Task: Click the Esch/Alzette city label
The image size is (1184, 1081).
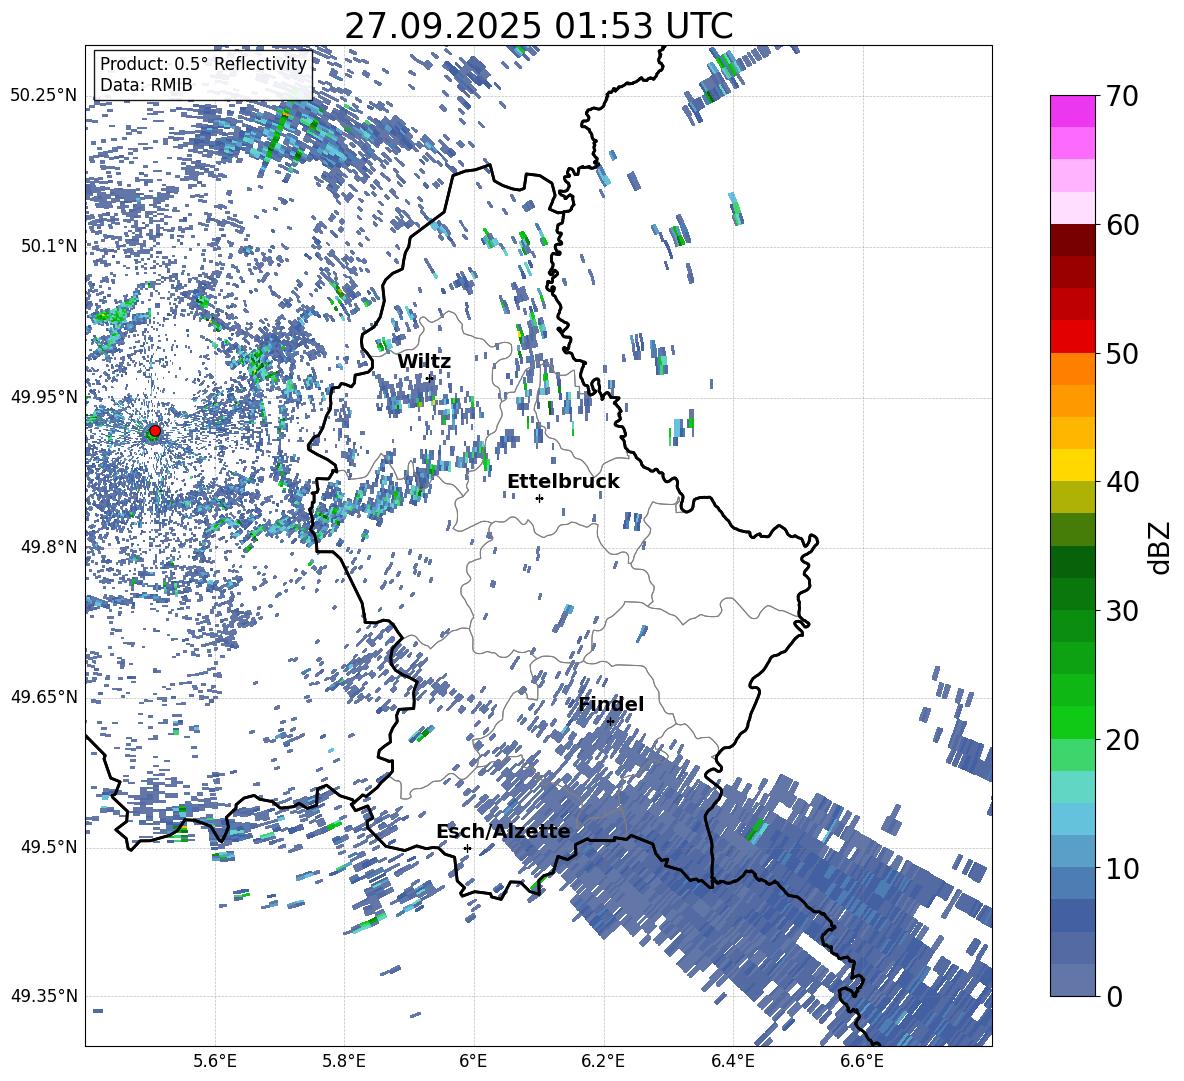Action: [x=503, y=831]
